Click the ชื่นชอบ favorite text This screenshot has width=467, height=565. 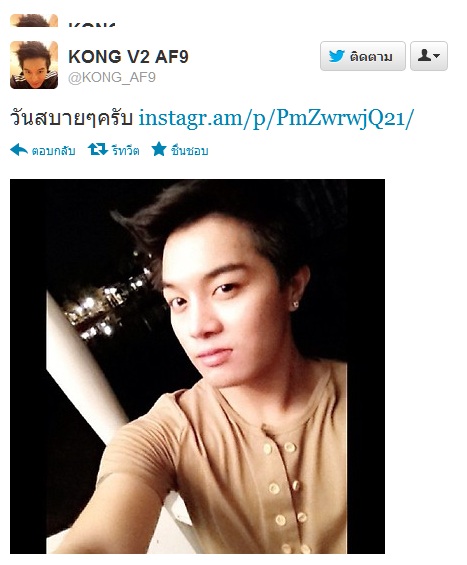[190, 150]
